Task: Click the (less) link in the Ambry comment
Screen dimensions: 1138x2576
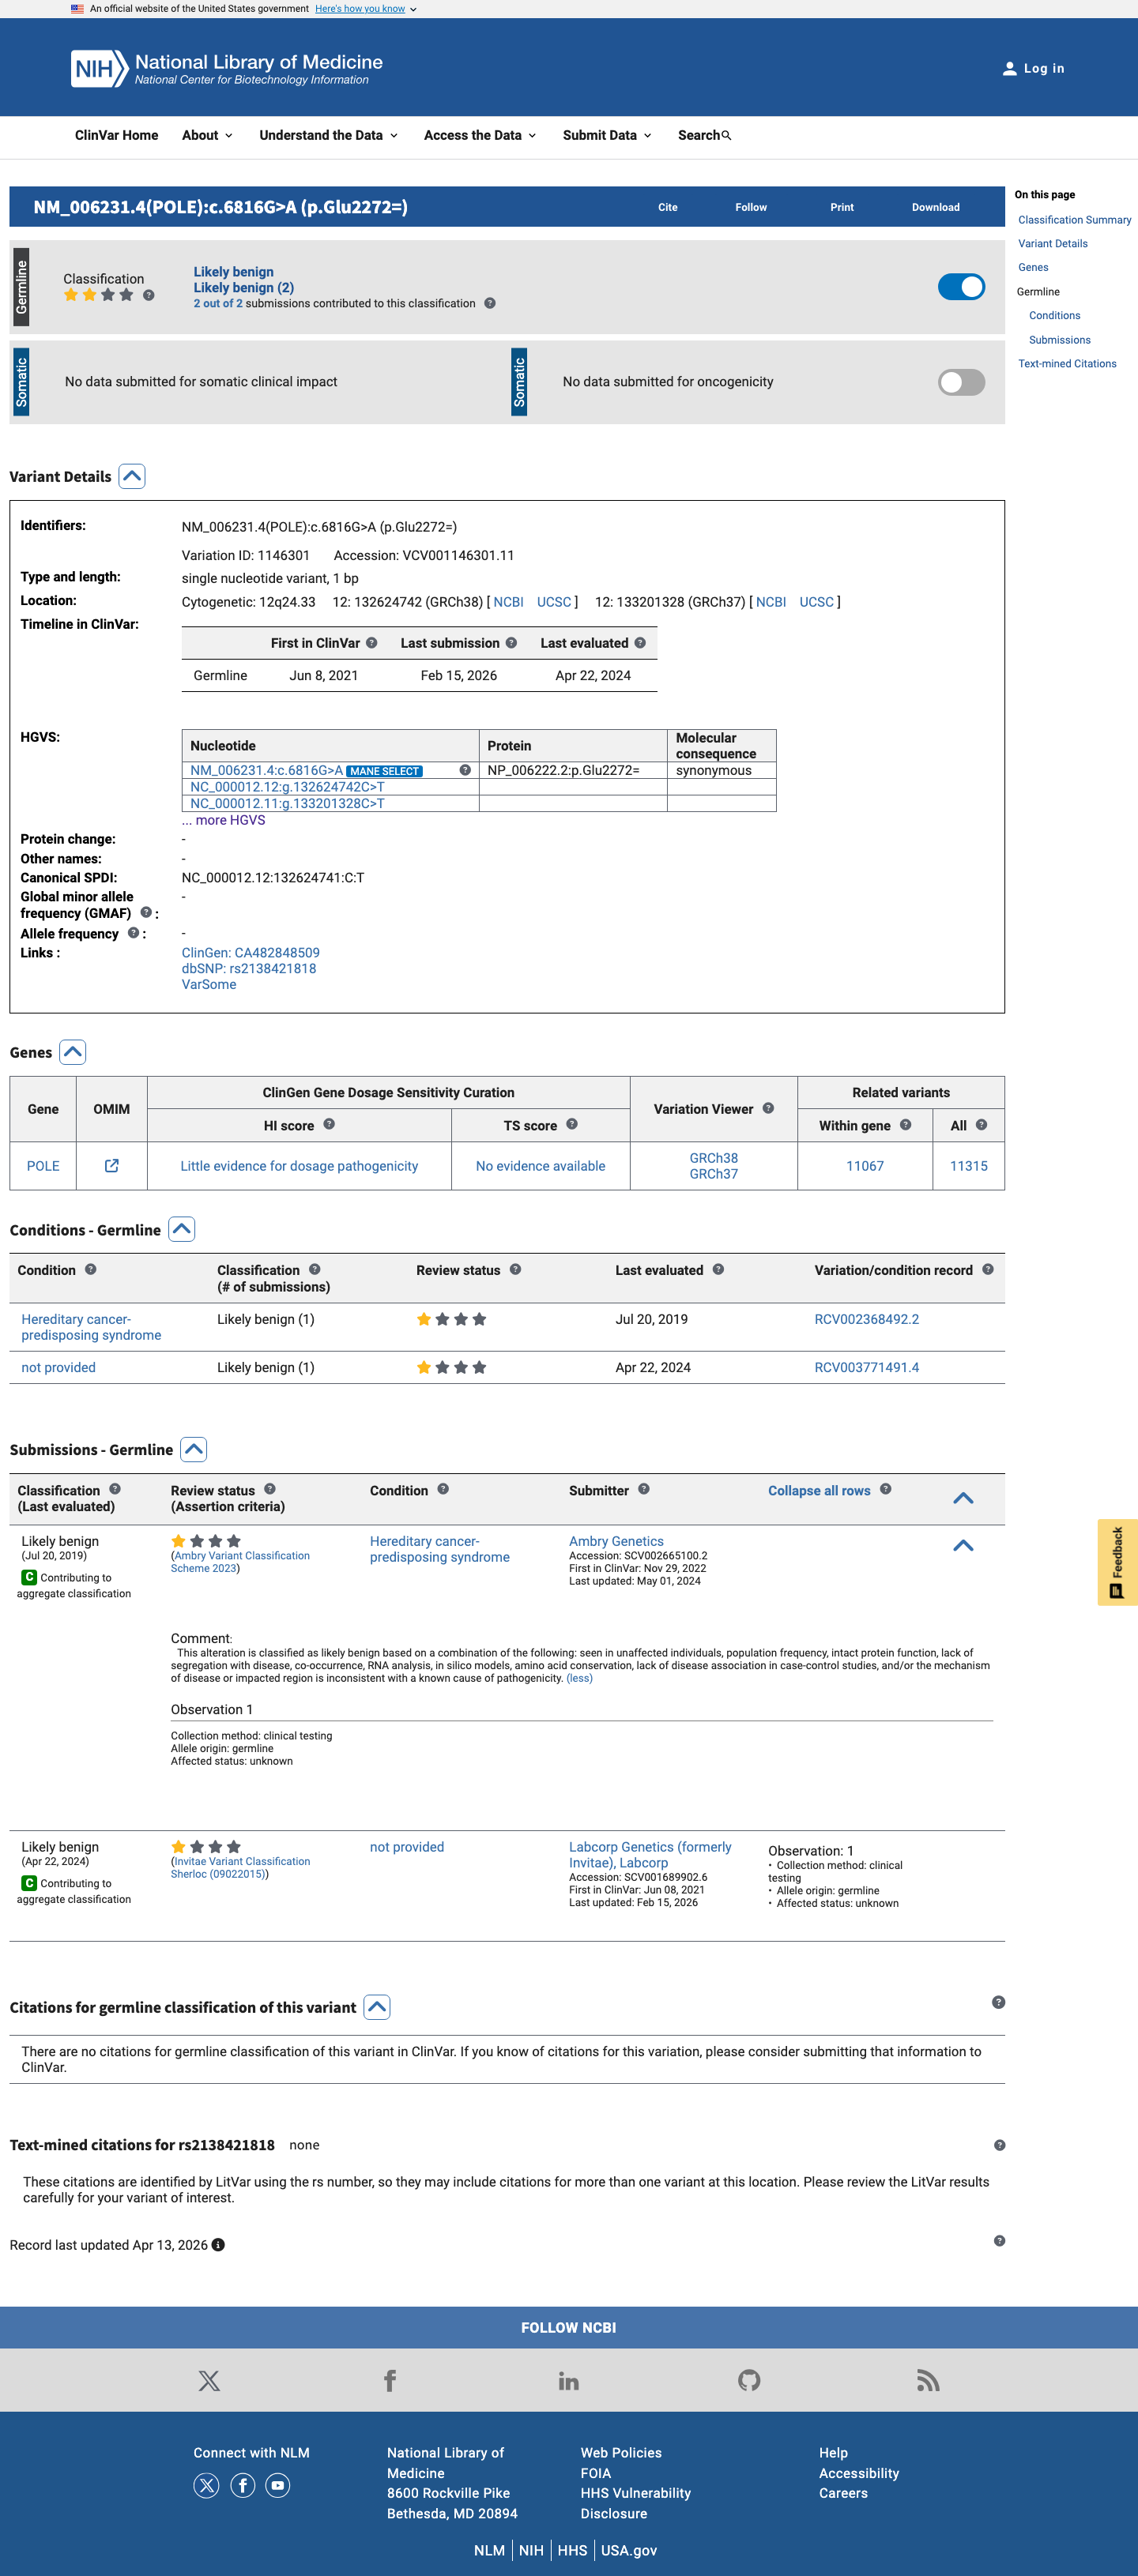Action: click(579, 1679)
